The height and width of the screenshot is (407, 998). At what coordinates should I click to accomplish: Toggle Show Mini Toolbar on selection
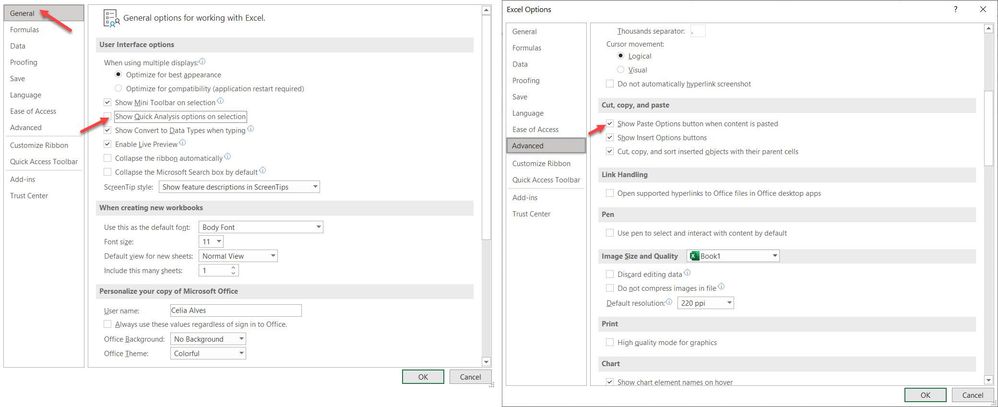107,103
